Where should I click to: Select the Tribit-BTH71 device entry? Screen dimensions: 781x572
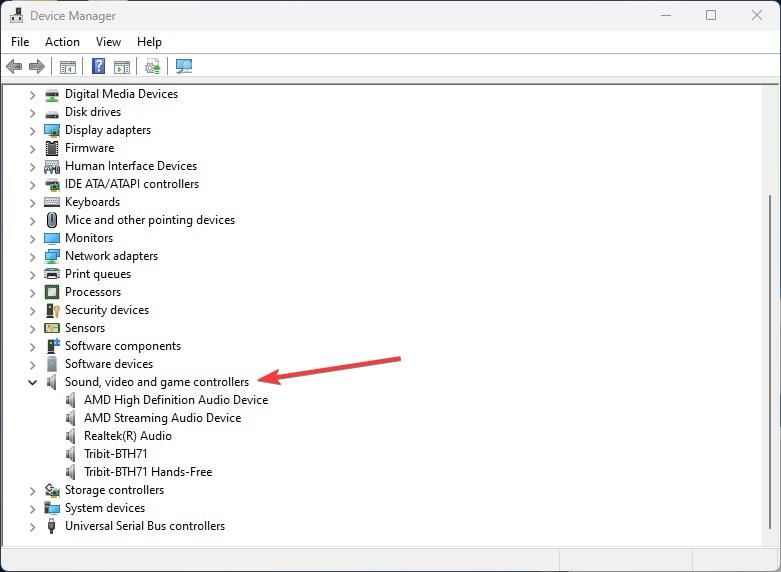[x=116, y=453]
